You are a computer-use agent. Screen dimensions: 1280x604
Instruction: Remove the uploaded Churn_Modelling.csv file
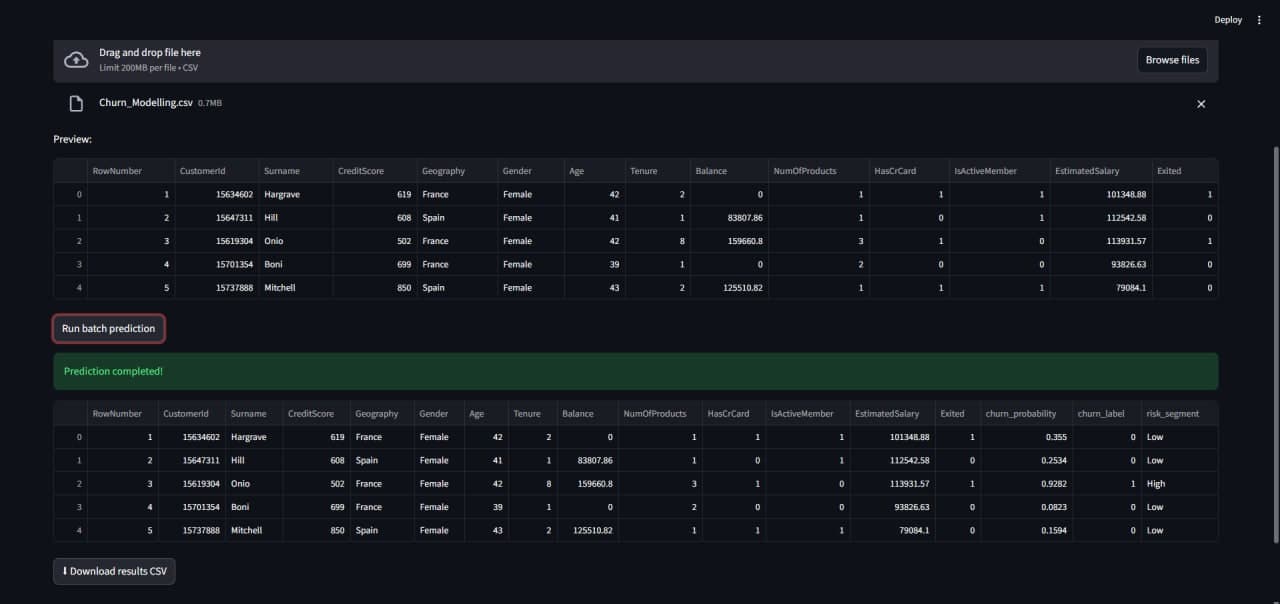[1201, 103]
